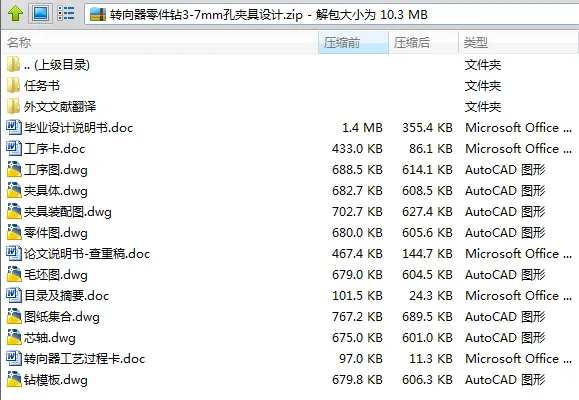Select the .. (上级目录) entry name
The height and width of the screenshot is (400, 579).
point(57,65)
